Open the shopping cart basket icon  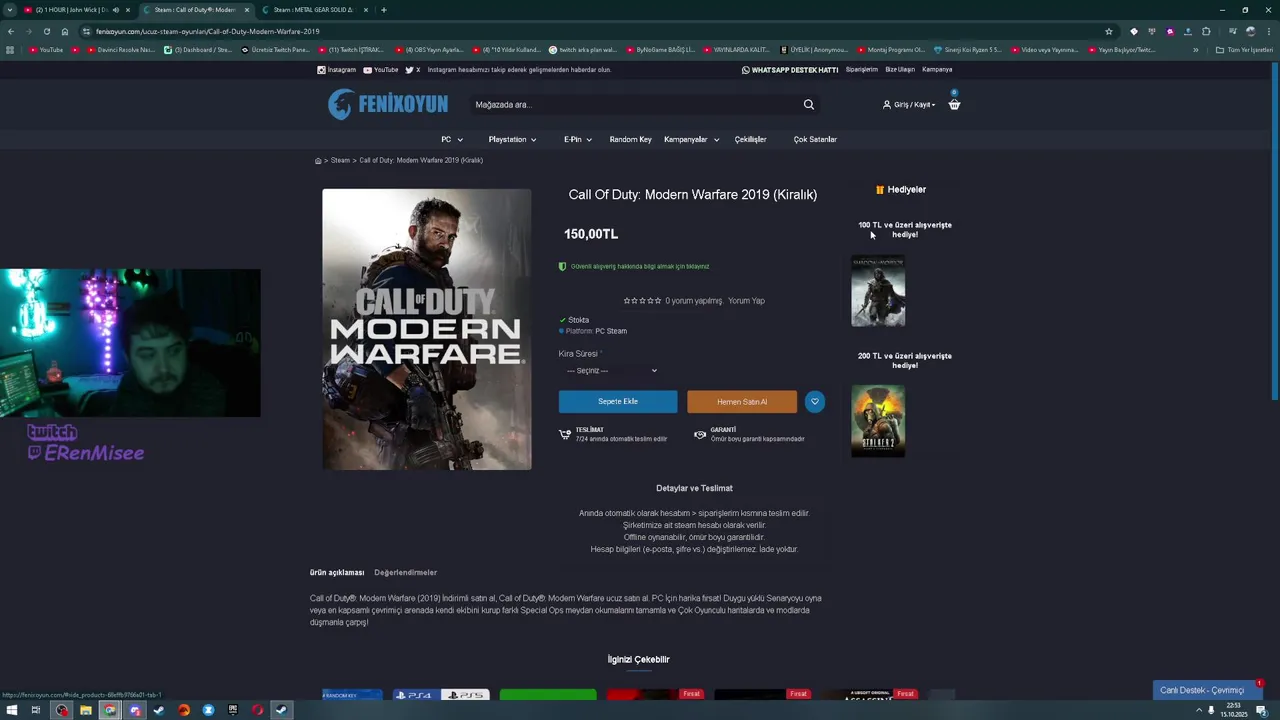[x=954, y=104]
